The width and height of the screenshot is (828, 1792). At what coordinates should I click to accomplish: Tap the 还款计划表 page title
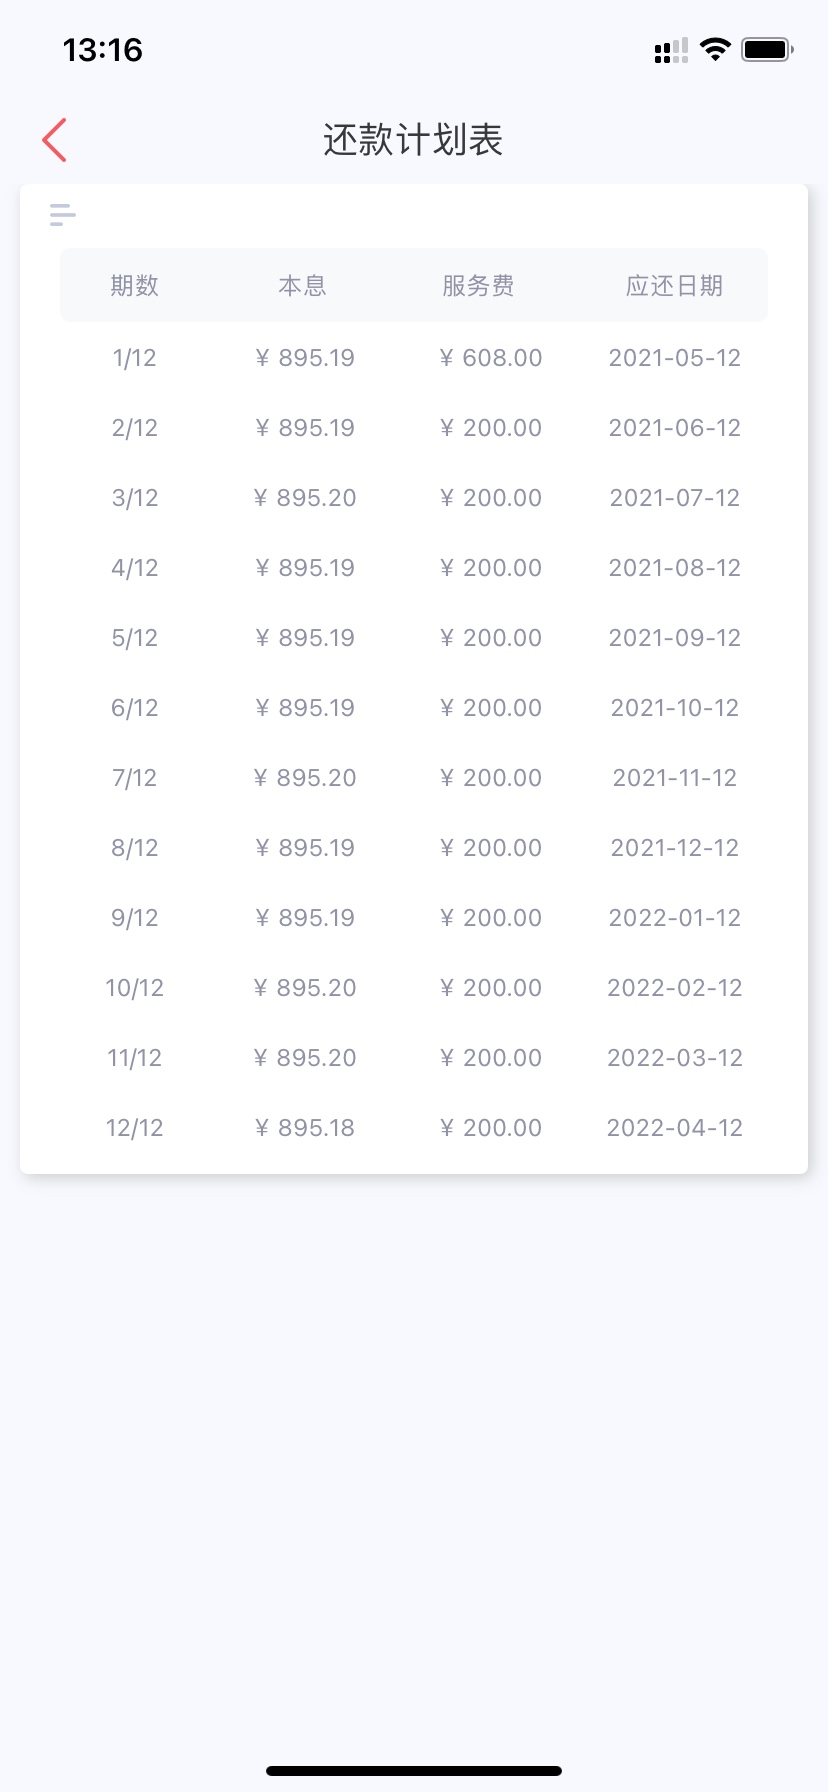click(x=413, y=140)
